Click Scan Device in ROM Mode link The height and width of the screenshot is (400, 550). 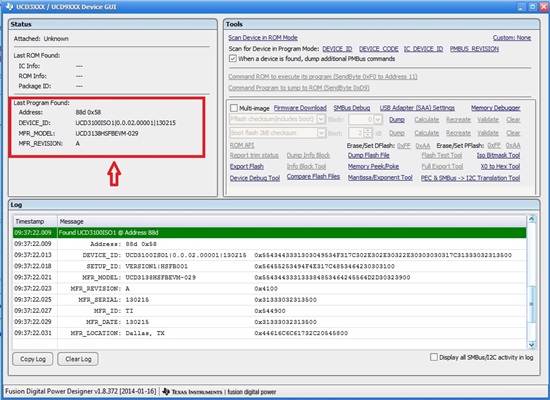point(263,38)
